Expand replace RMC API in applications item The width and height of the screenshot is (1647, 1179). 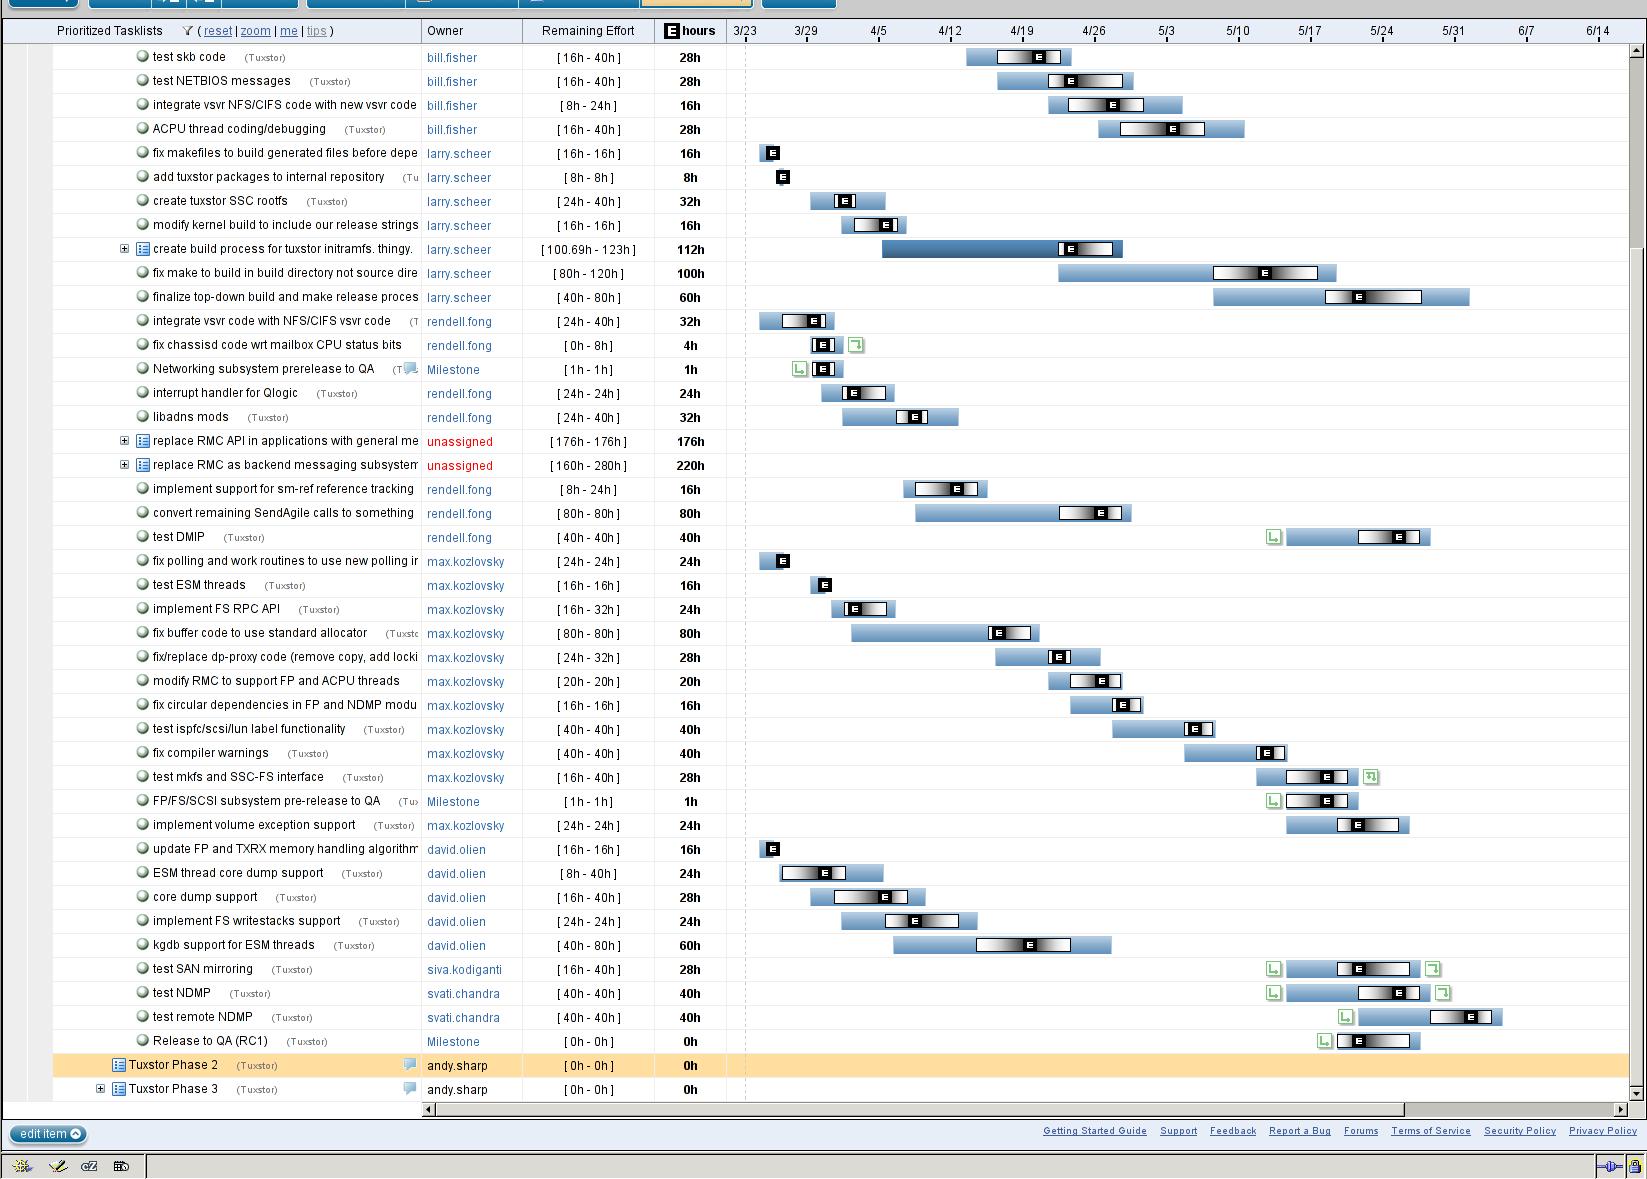pyautogui.click(x=124, y=441)
